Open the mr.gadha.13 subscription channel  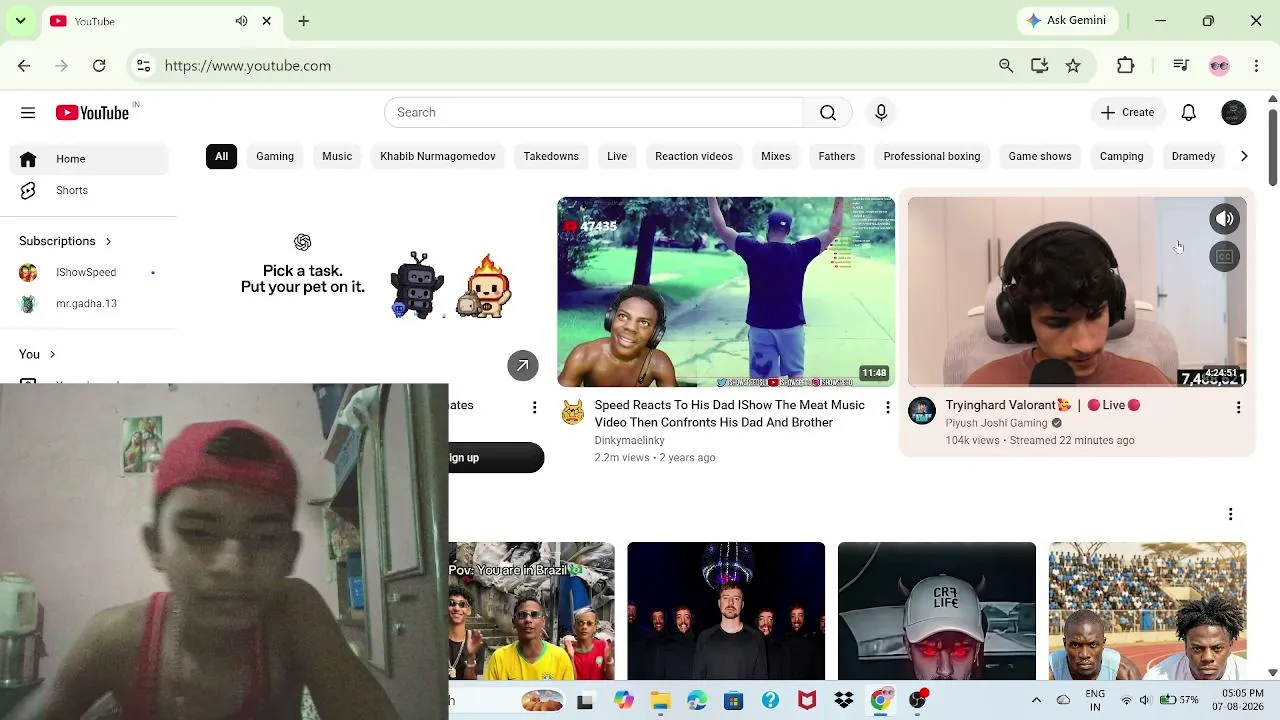pos(88,304)
